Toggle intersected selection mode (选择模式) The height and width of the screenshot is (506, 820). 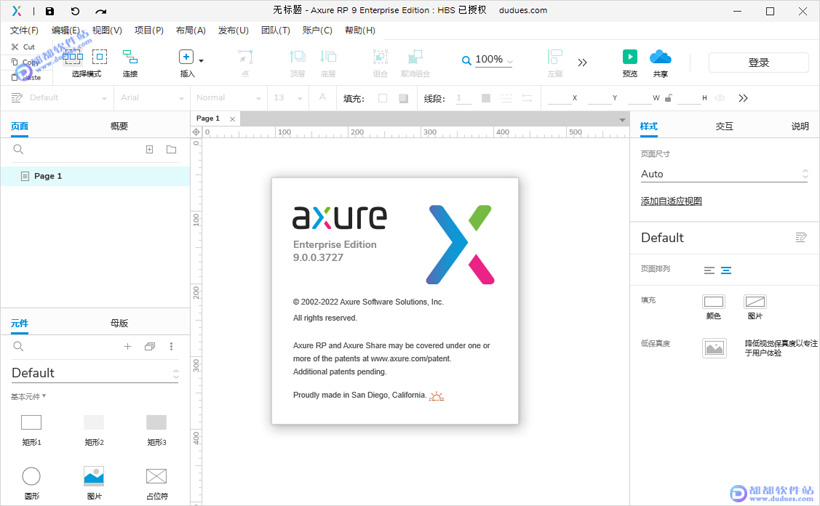[x=73, y=56]
